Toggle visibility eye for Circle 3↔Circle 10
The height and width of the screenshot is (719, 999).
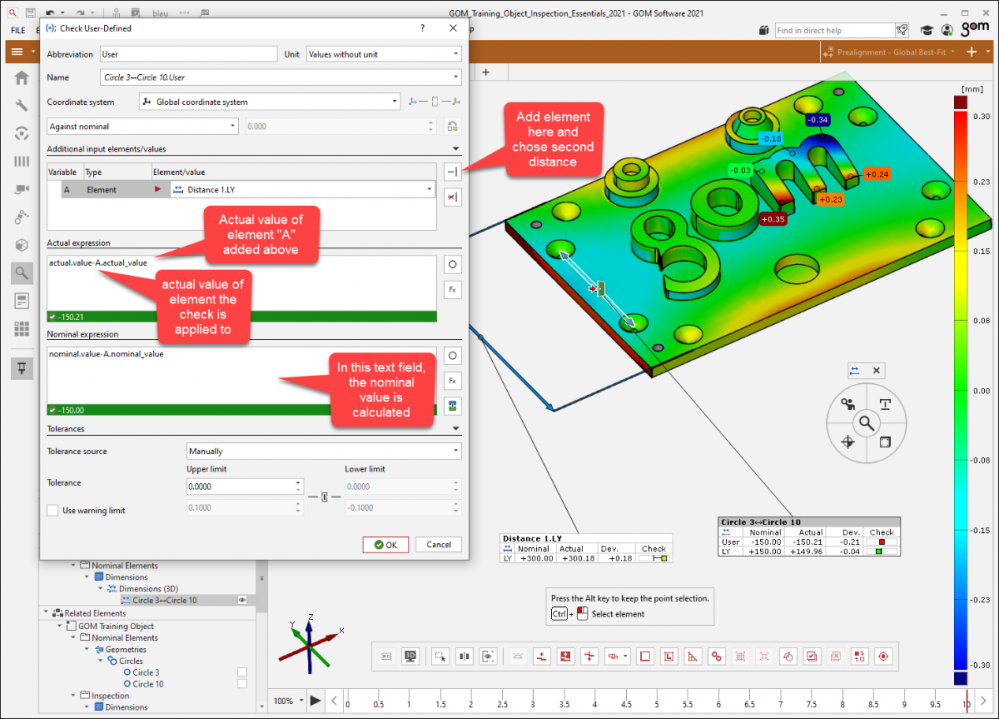click(242, 600)
